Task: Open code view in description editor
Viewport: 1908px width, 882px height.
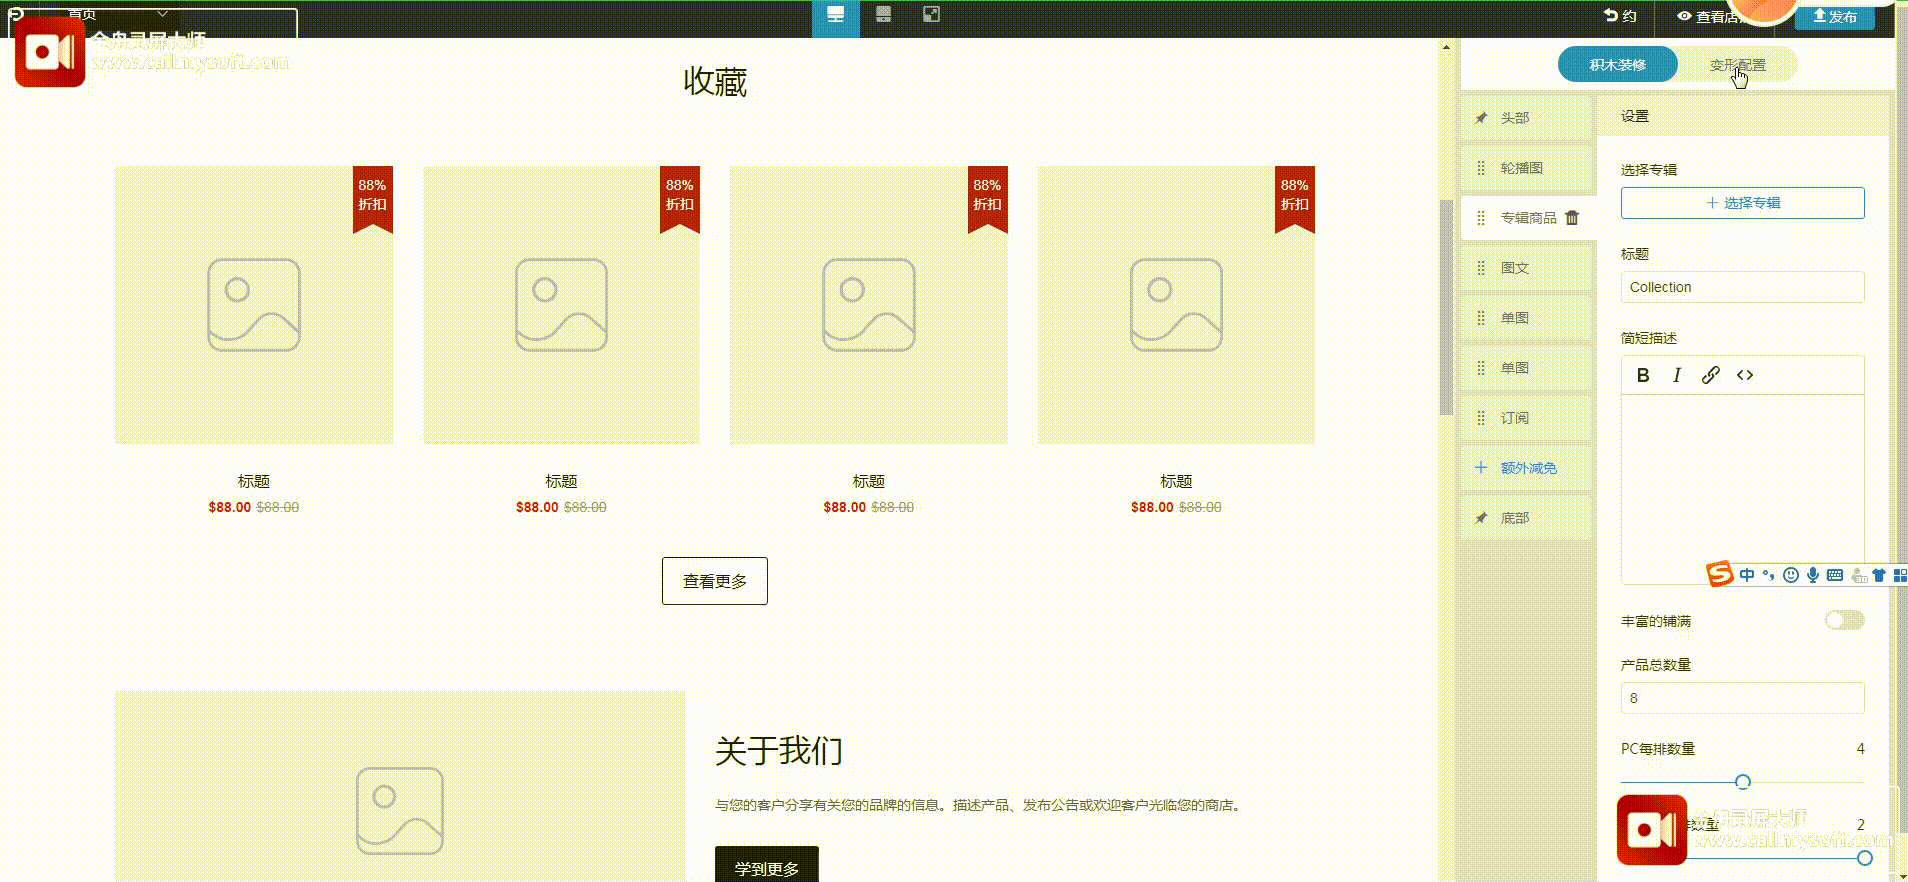Action: point(1745,375)
